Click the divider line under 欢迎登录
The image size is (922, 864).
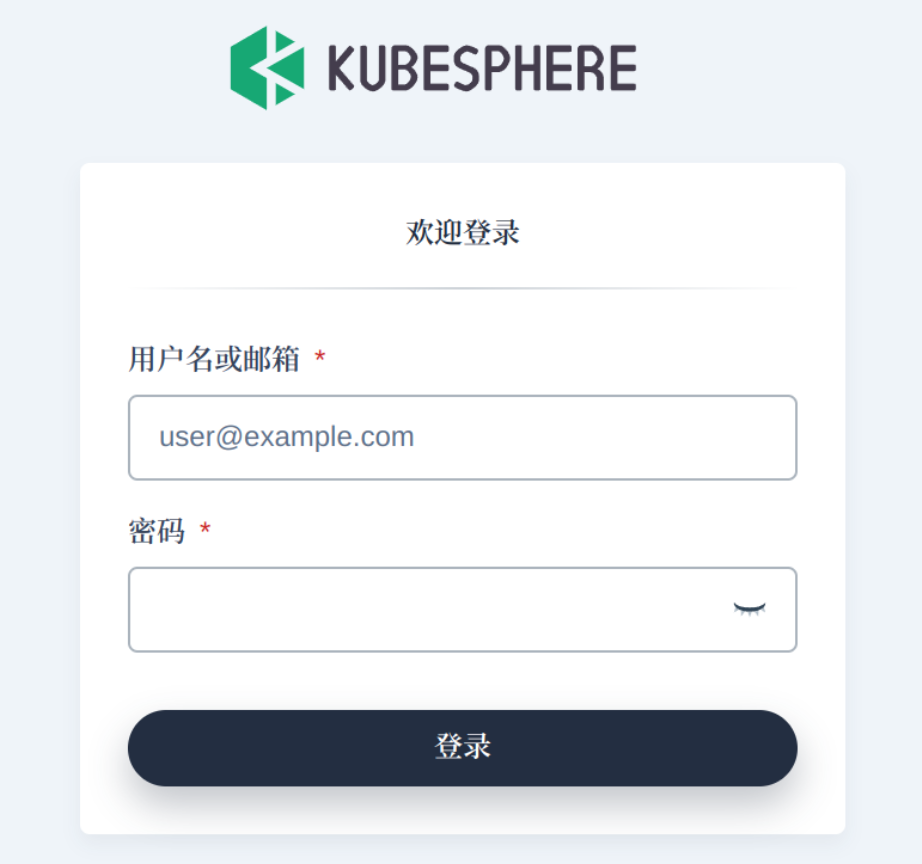pyautogui.click(x=462, y=288)
